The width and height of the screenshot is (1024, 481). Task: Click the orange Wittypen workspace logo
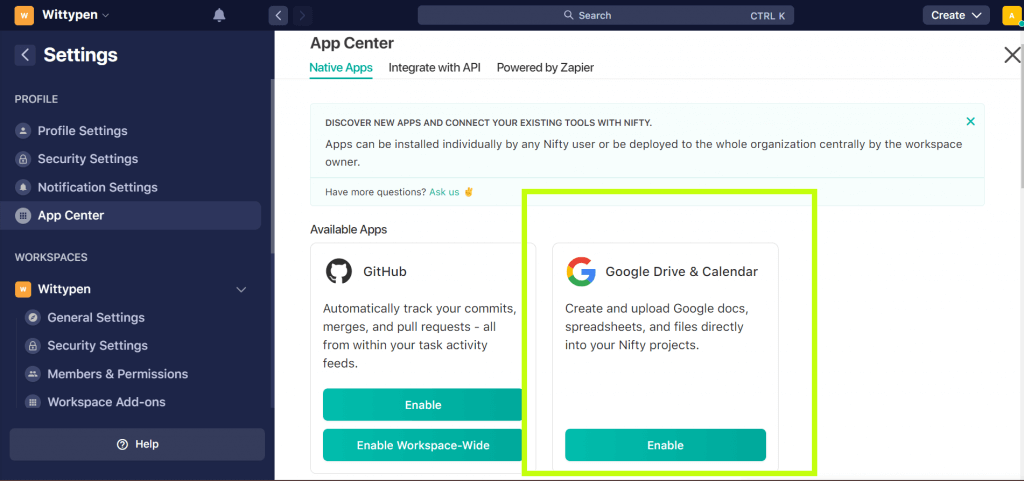click(x=24, y=15)
